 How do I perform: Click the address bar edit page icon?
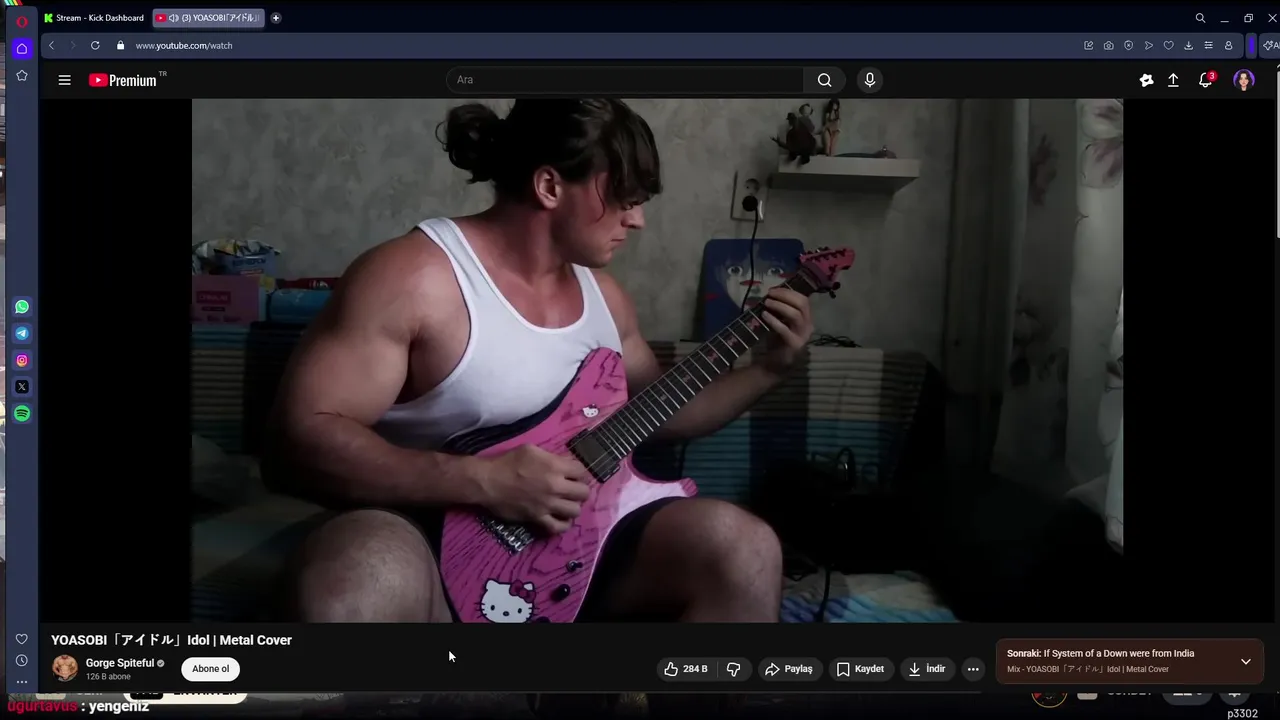pos(1088,45)
